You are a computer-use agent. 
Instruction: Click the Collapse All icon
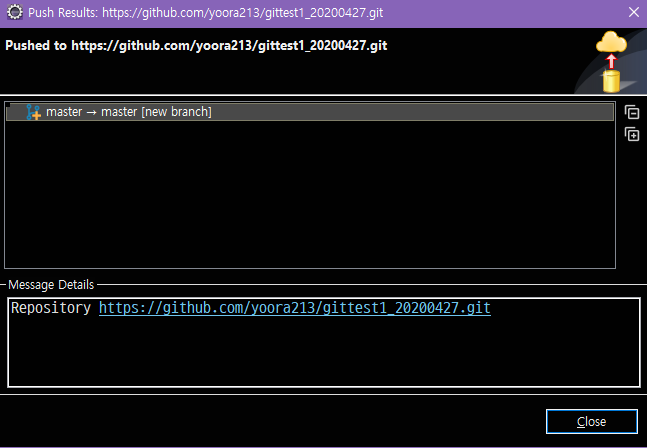[632, 112]
